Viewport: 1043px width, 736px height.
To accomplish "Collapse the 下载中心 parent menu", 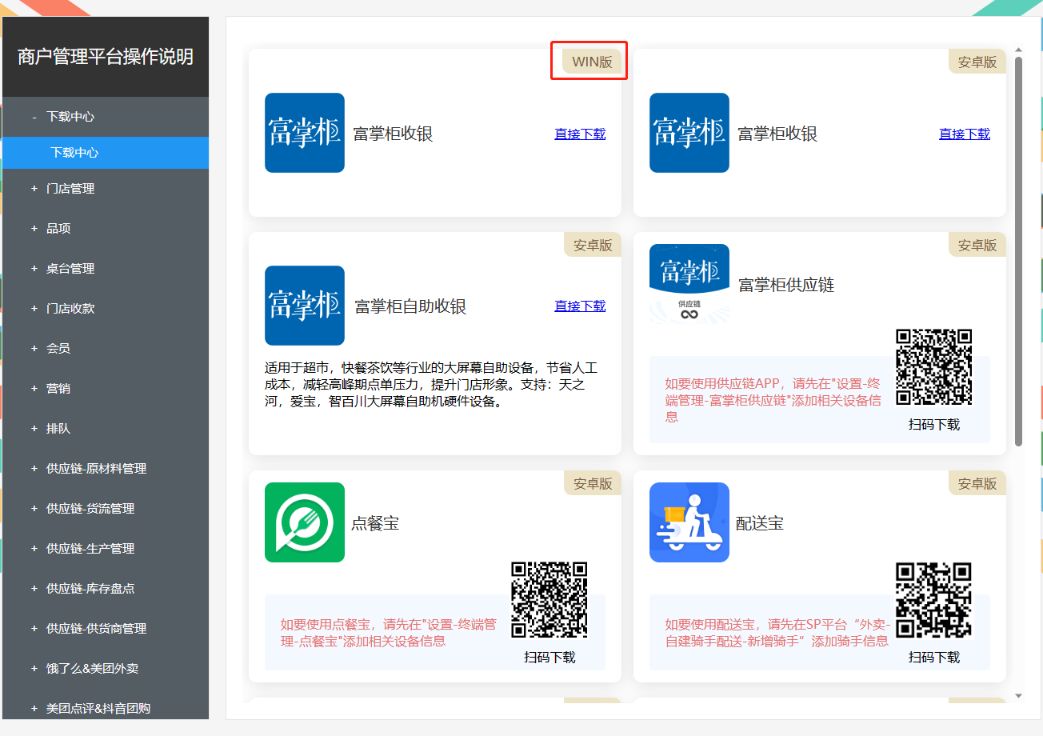I will pyautogui.click(x=106, y=116).
